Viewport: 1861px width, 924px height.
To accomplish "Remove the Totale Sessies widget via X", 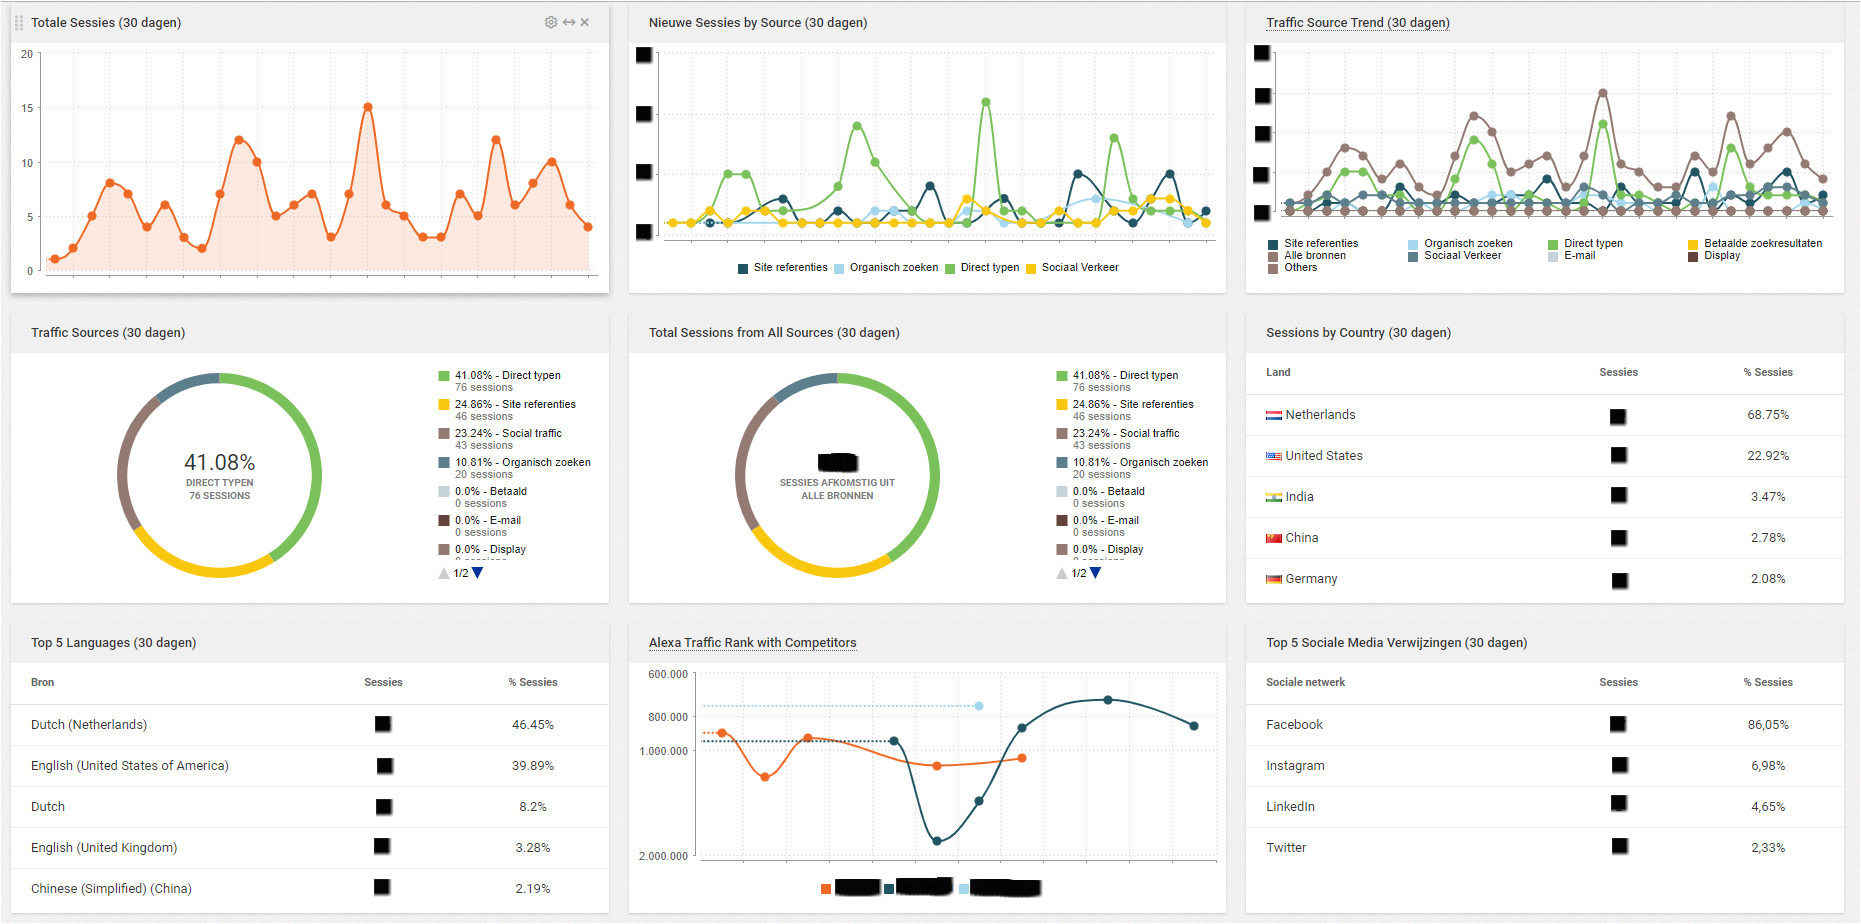I will click(x=585, y=22).
